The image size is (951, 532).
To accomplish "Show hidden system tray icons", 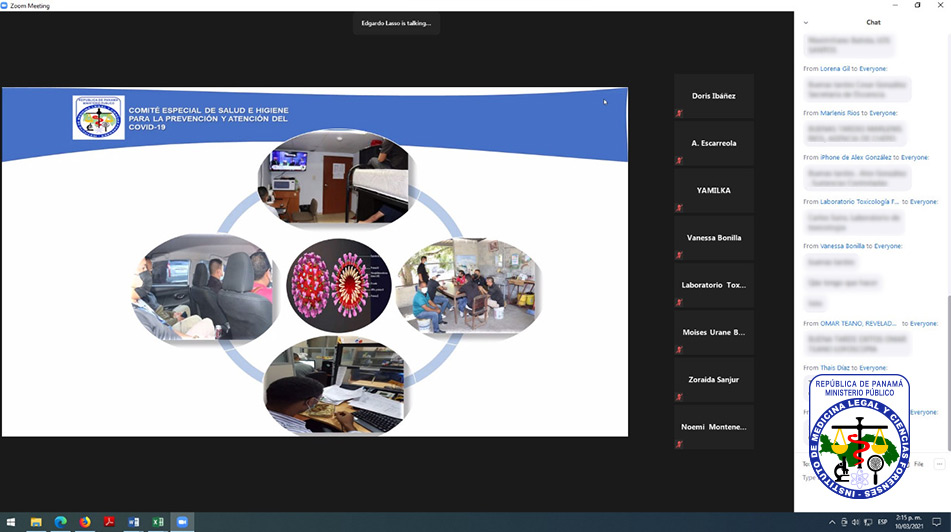I will 832,522.
